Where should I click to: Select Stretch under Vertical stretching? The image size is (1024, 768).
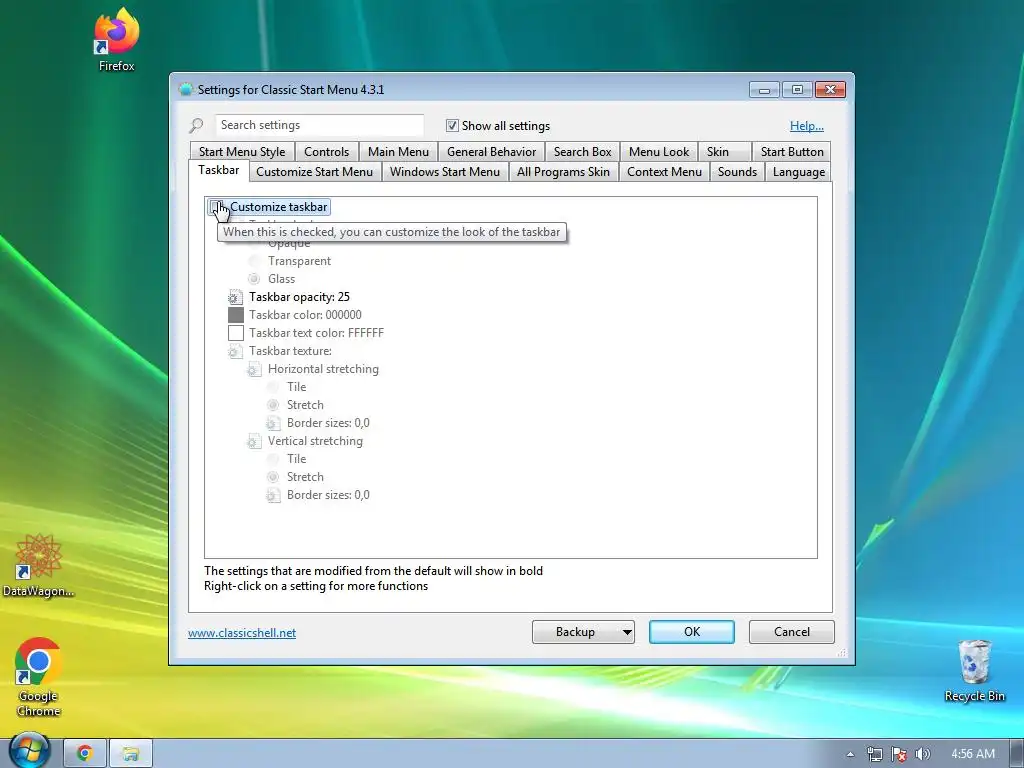(x=273, y=477)
